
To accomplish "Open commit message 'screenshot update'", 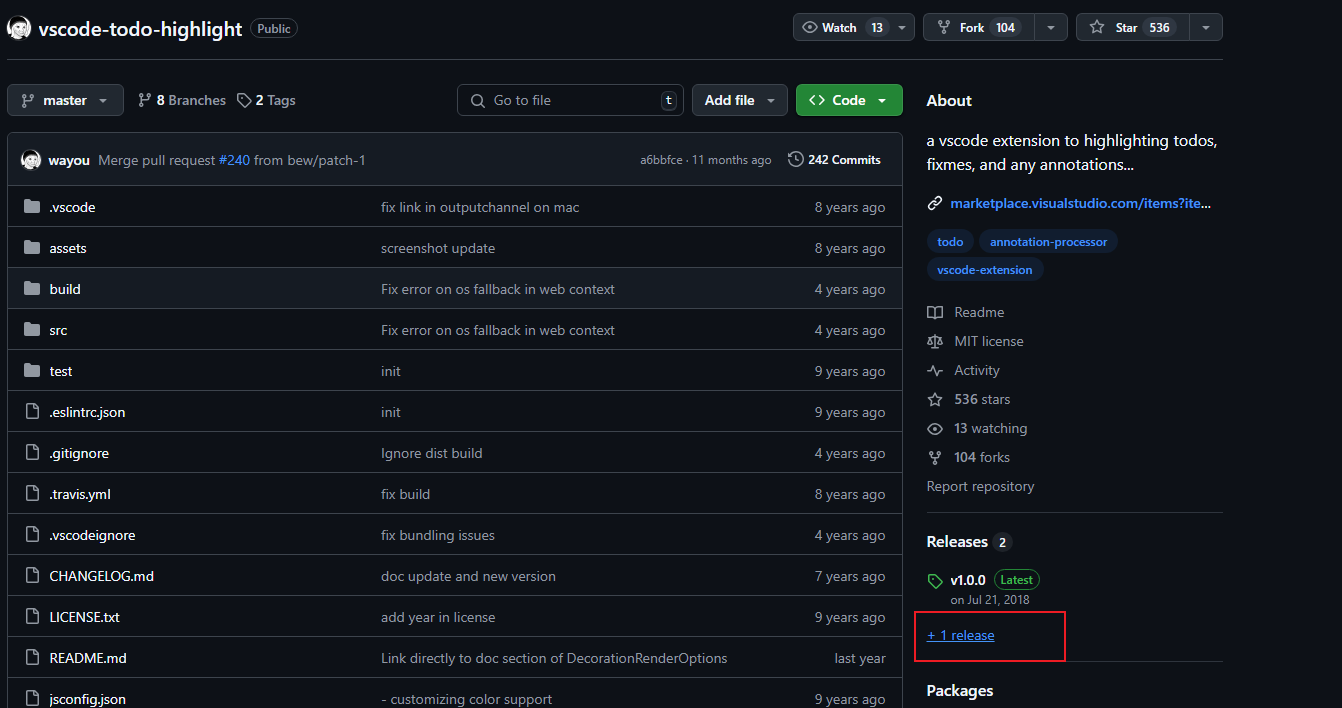I will point(438,248).
